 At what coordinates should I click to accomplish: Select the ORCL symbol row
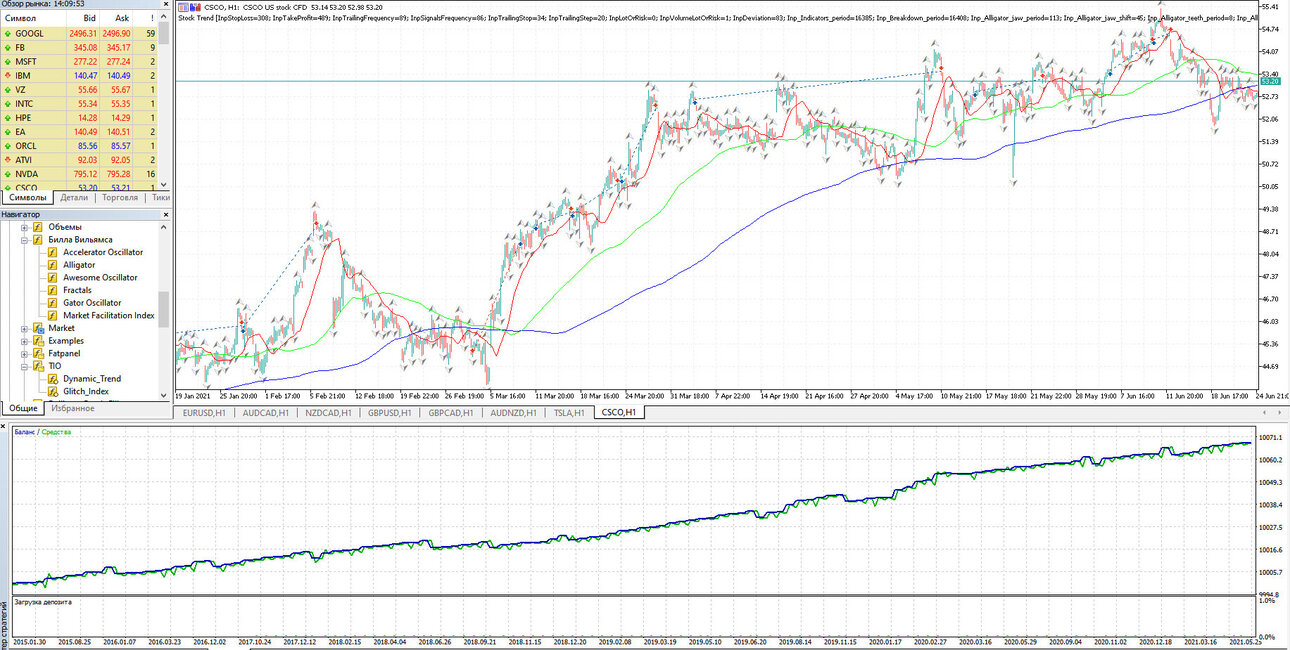[80, 145]
